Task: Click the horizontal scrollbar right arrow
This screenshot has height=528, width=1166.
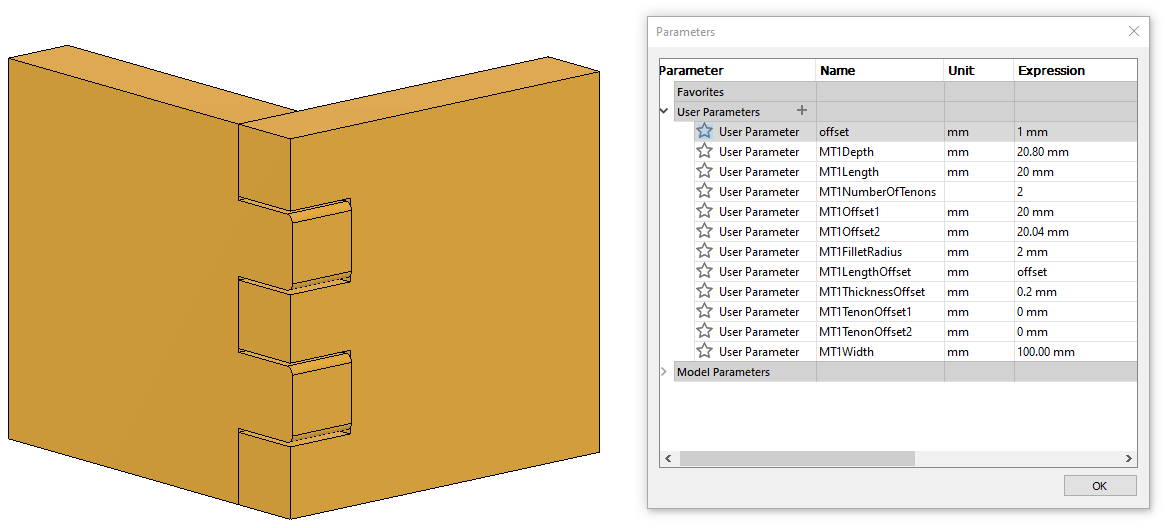Action: coord(1128,459)
